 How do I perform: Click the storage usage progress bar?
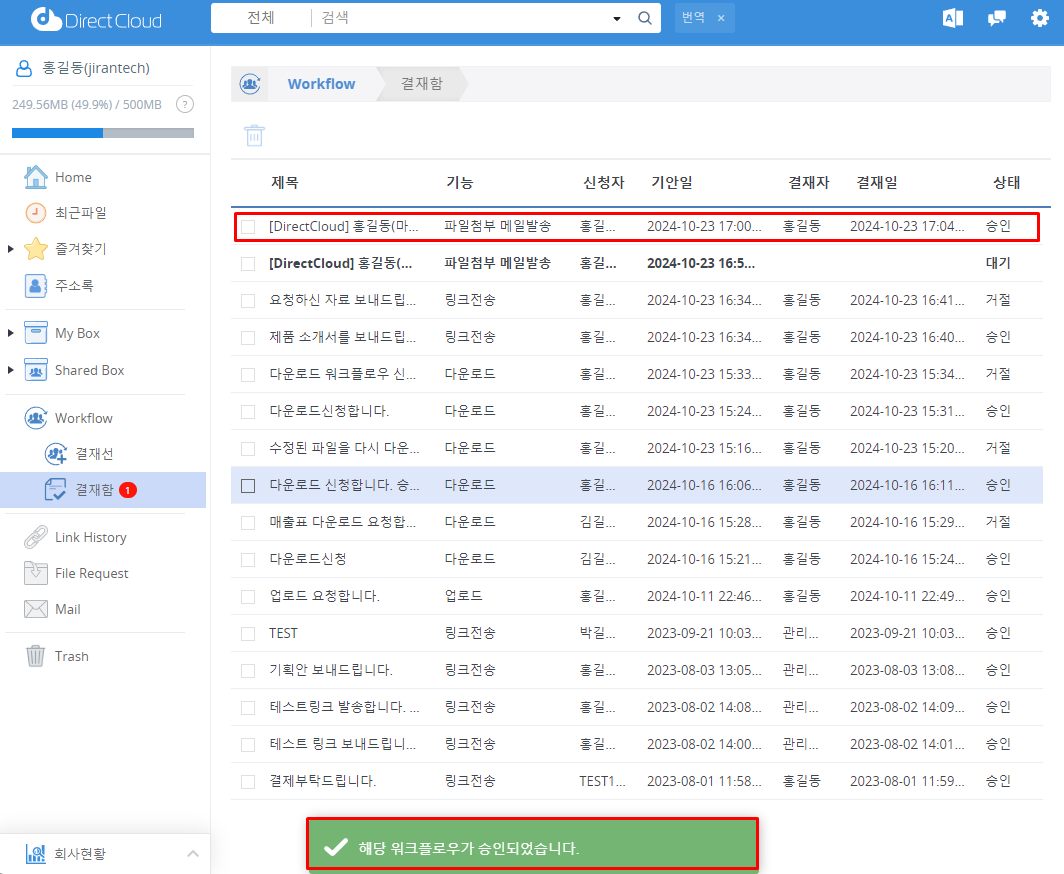click(103, 132)
